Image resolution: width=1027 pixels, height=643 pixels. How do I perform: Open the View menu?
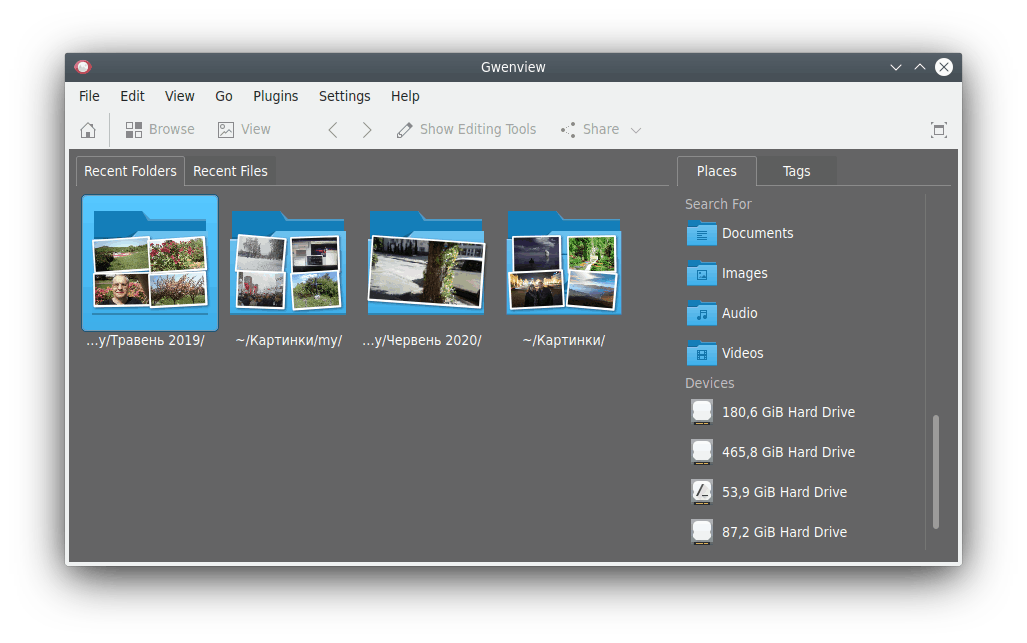(179, 96)
